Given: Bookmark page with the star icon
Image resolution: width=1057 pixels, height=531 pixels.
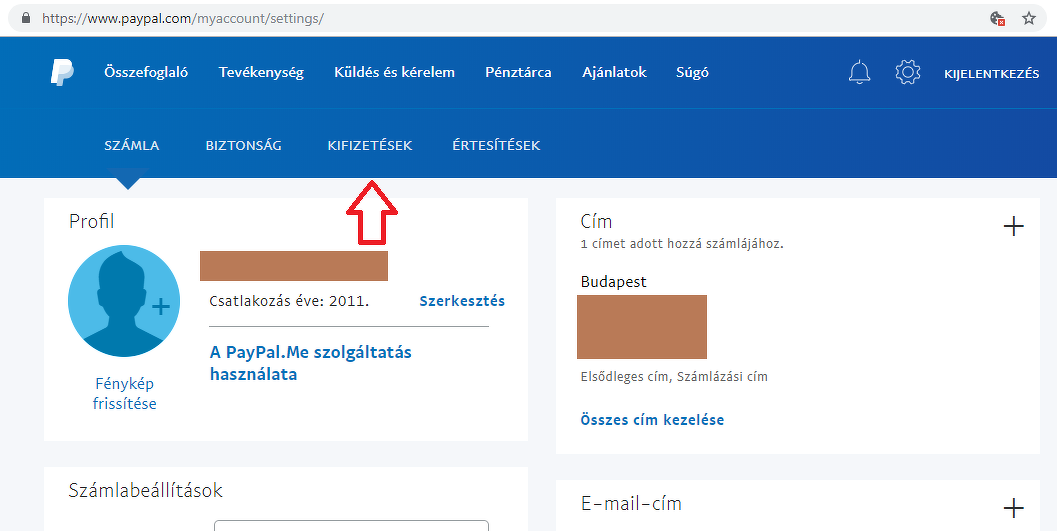Looking at the screenshot, I should (1029, 18).
